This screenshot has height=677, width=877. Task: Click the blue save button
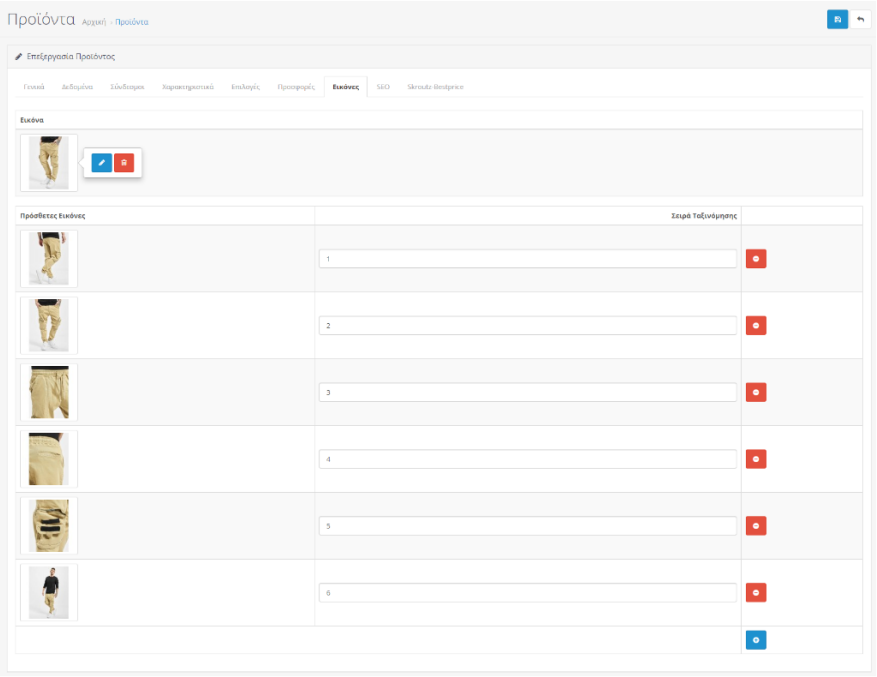click(x=837, y=20)
